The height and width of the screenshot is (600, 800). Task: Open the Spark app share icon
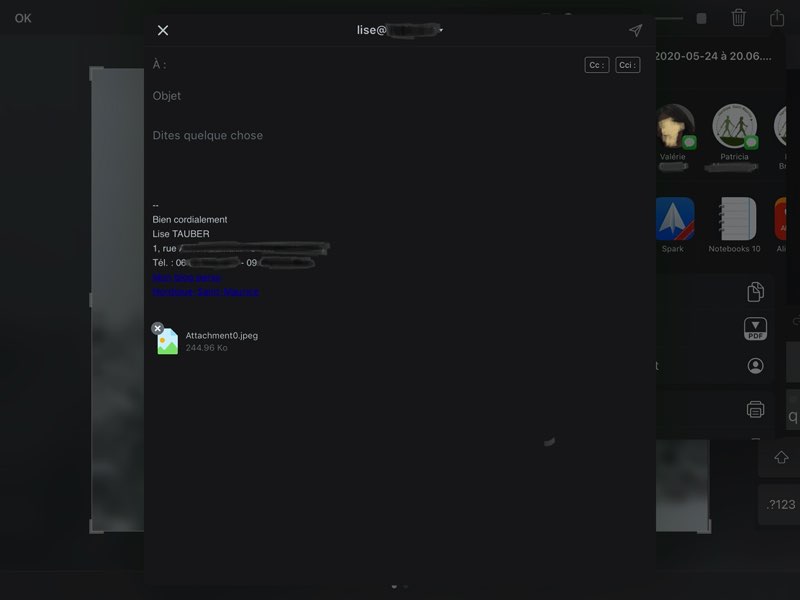tap(674, 218)
